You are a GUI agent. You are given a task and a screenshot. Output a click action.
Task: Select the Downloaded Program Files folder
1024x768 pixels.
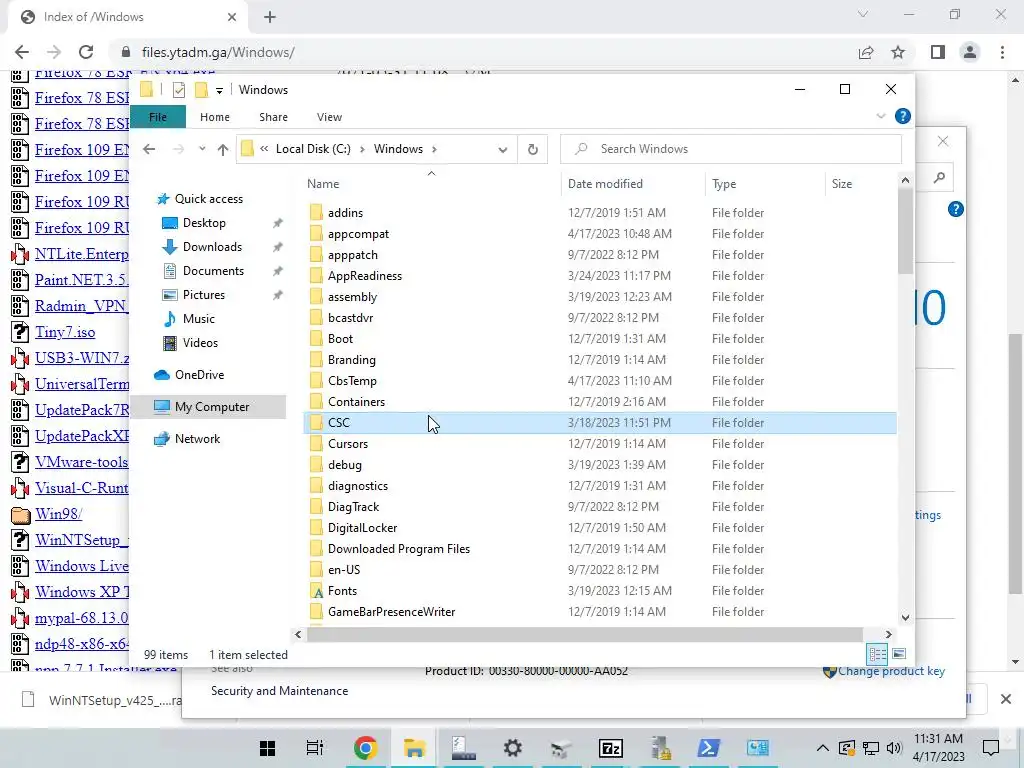399,549
